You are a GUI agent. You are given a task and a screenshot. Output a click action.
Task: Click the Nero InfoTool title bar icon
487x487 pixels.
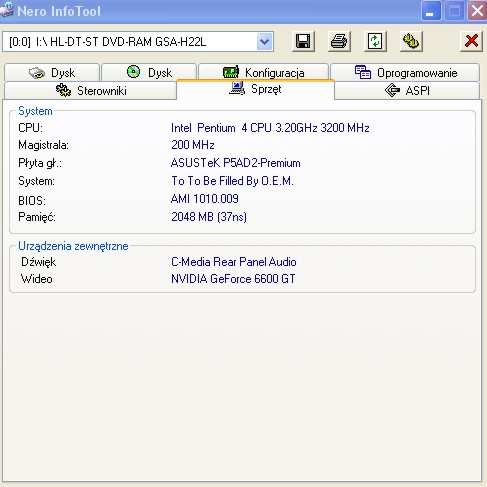tap(7, 10)
